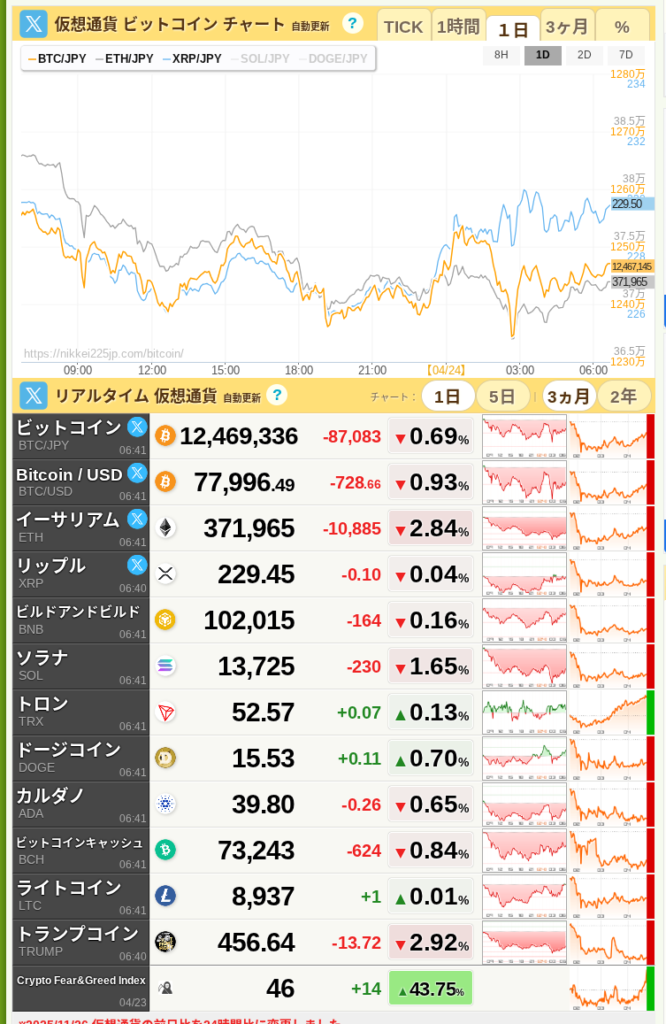Click the Solana coin icon
The height and width of the screenshot is (1024, 666).
165,666
